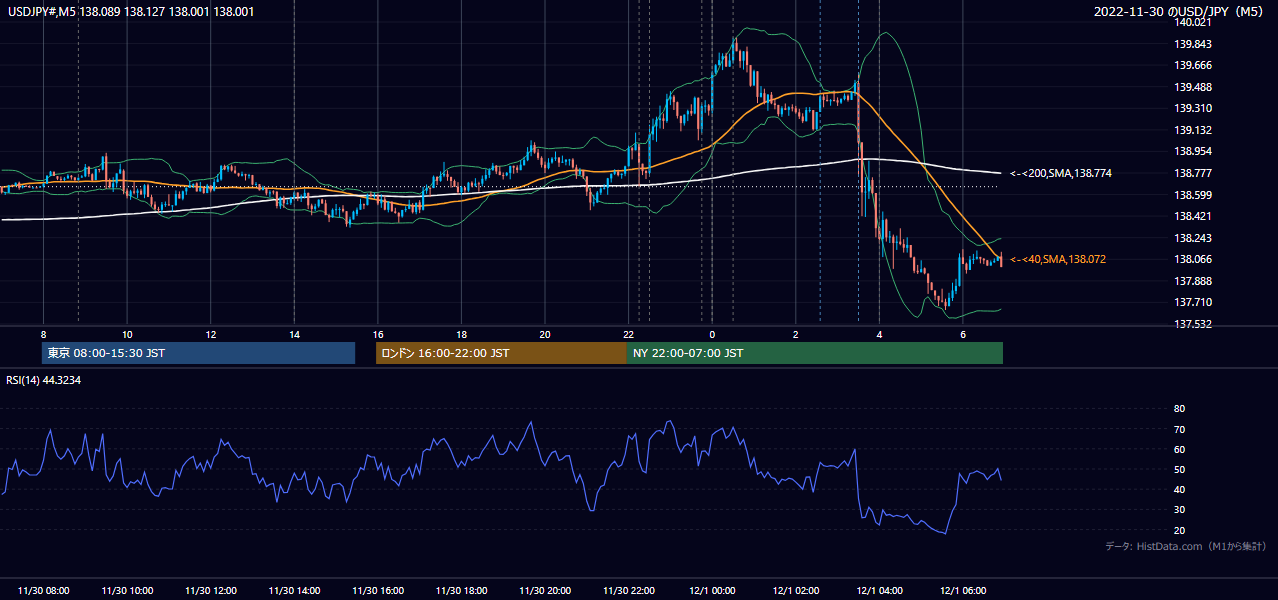Image resolution: width=1278 pixels, height=600 pixels.
Task: Click price axis value 138.243
Action: [1192, 238]
